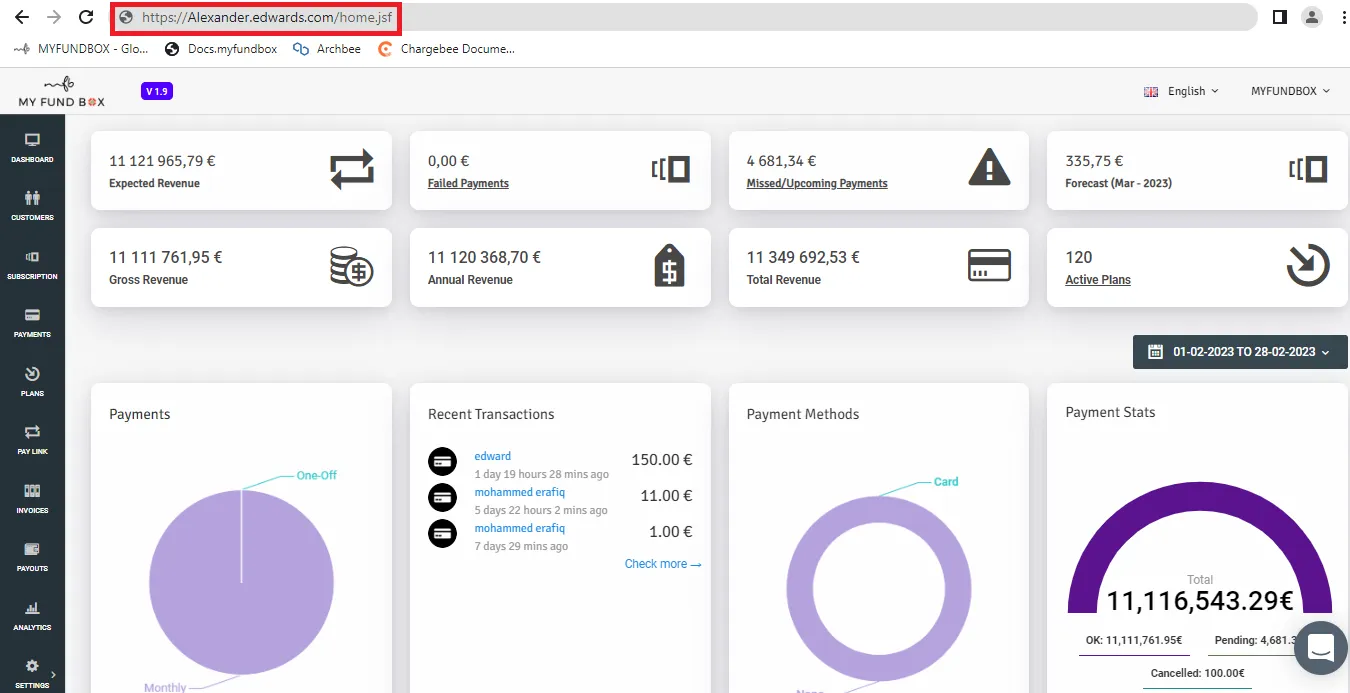Click the browser address bar URL
The width and height of the screenshot is (1350, 693).
coord(266,17)
